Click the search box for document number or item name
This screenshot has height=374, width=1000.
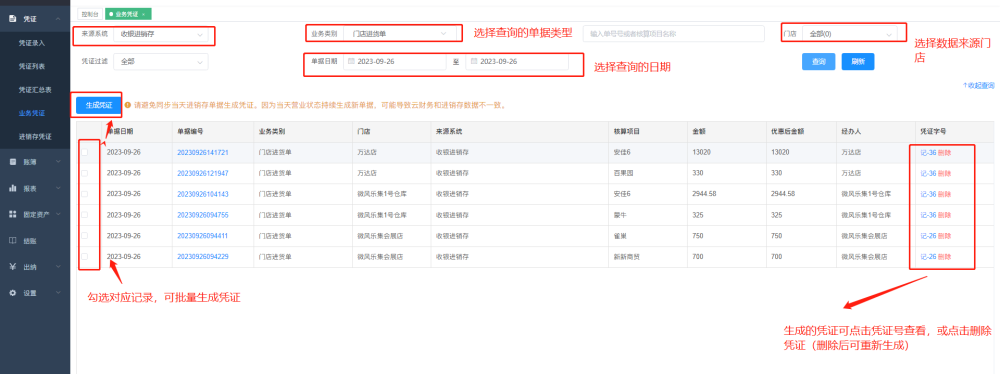pyautogui.click(x=673, y=33)
